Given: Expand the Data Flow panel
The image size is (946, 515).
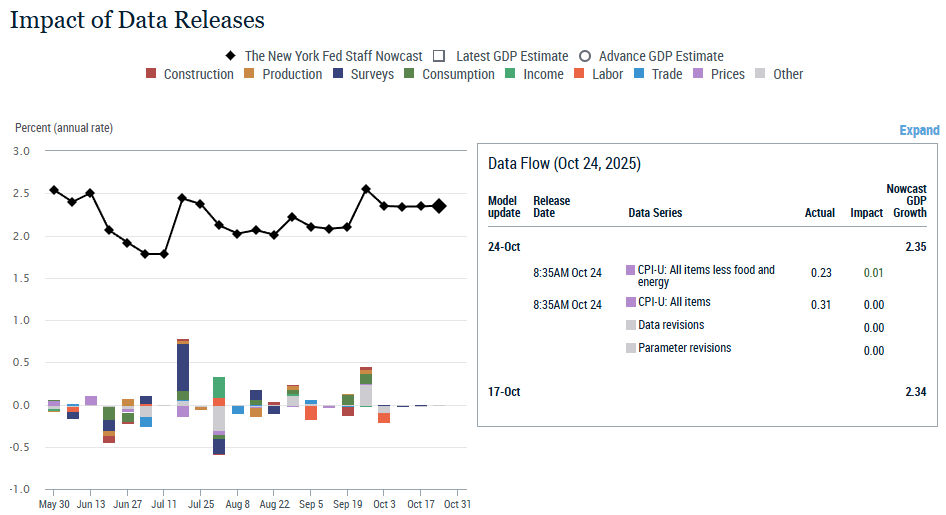Looking at the screenshot, I should pos(919,130).
